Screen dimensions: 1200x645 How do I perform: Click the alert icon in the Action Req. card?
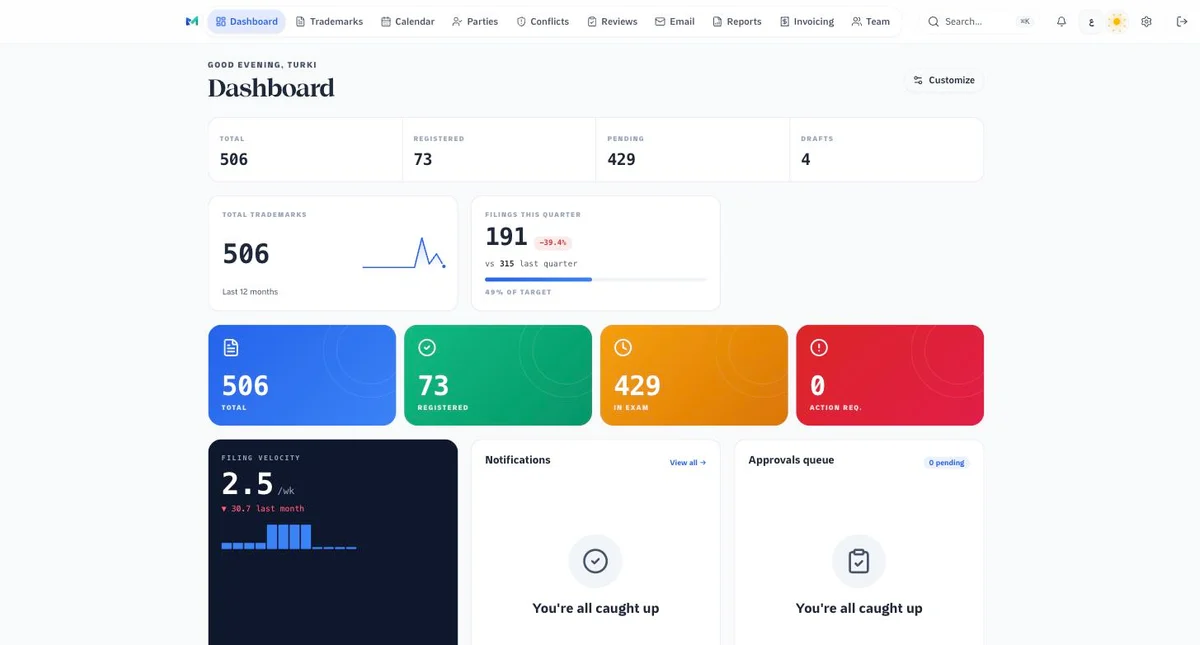coord(819,347)
